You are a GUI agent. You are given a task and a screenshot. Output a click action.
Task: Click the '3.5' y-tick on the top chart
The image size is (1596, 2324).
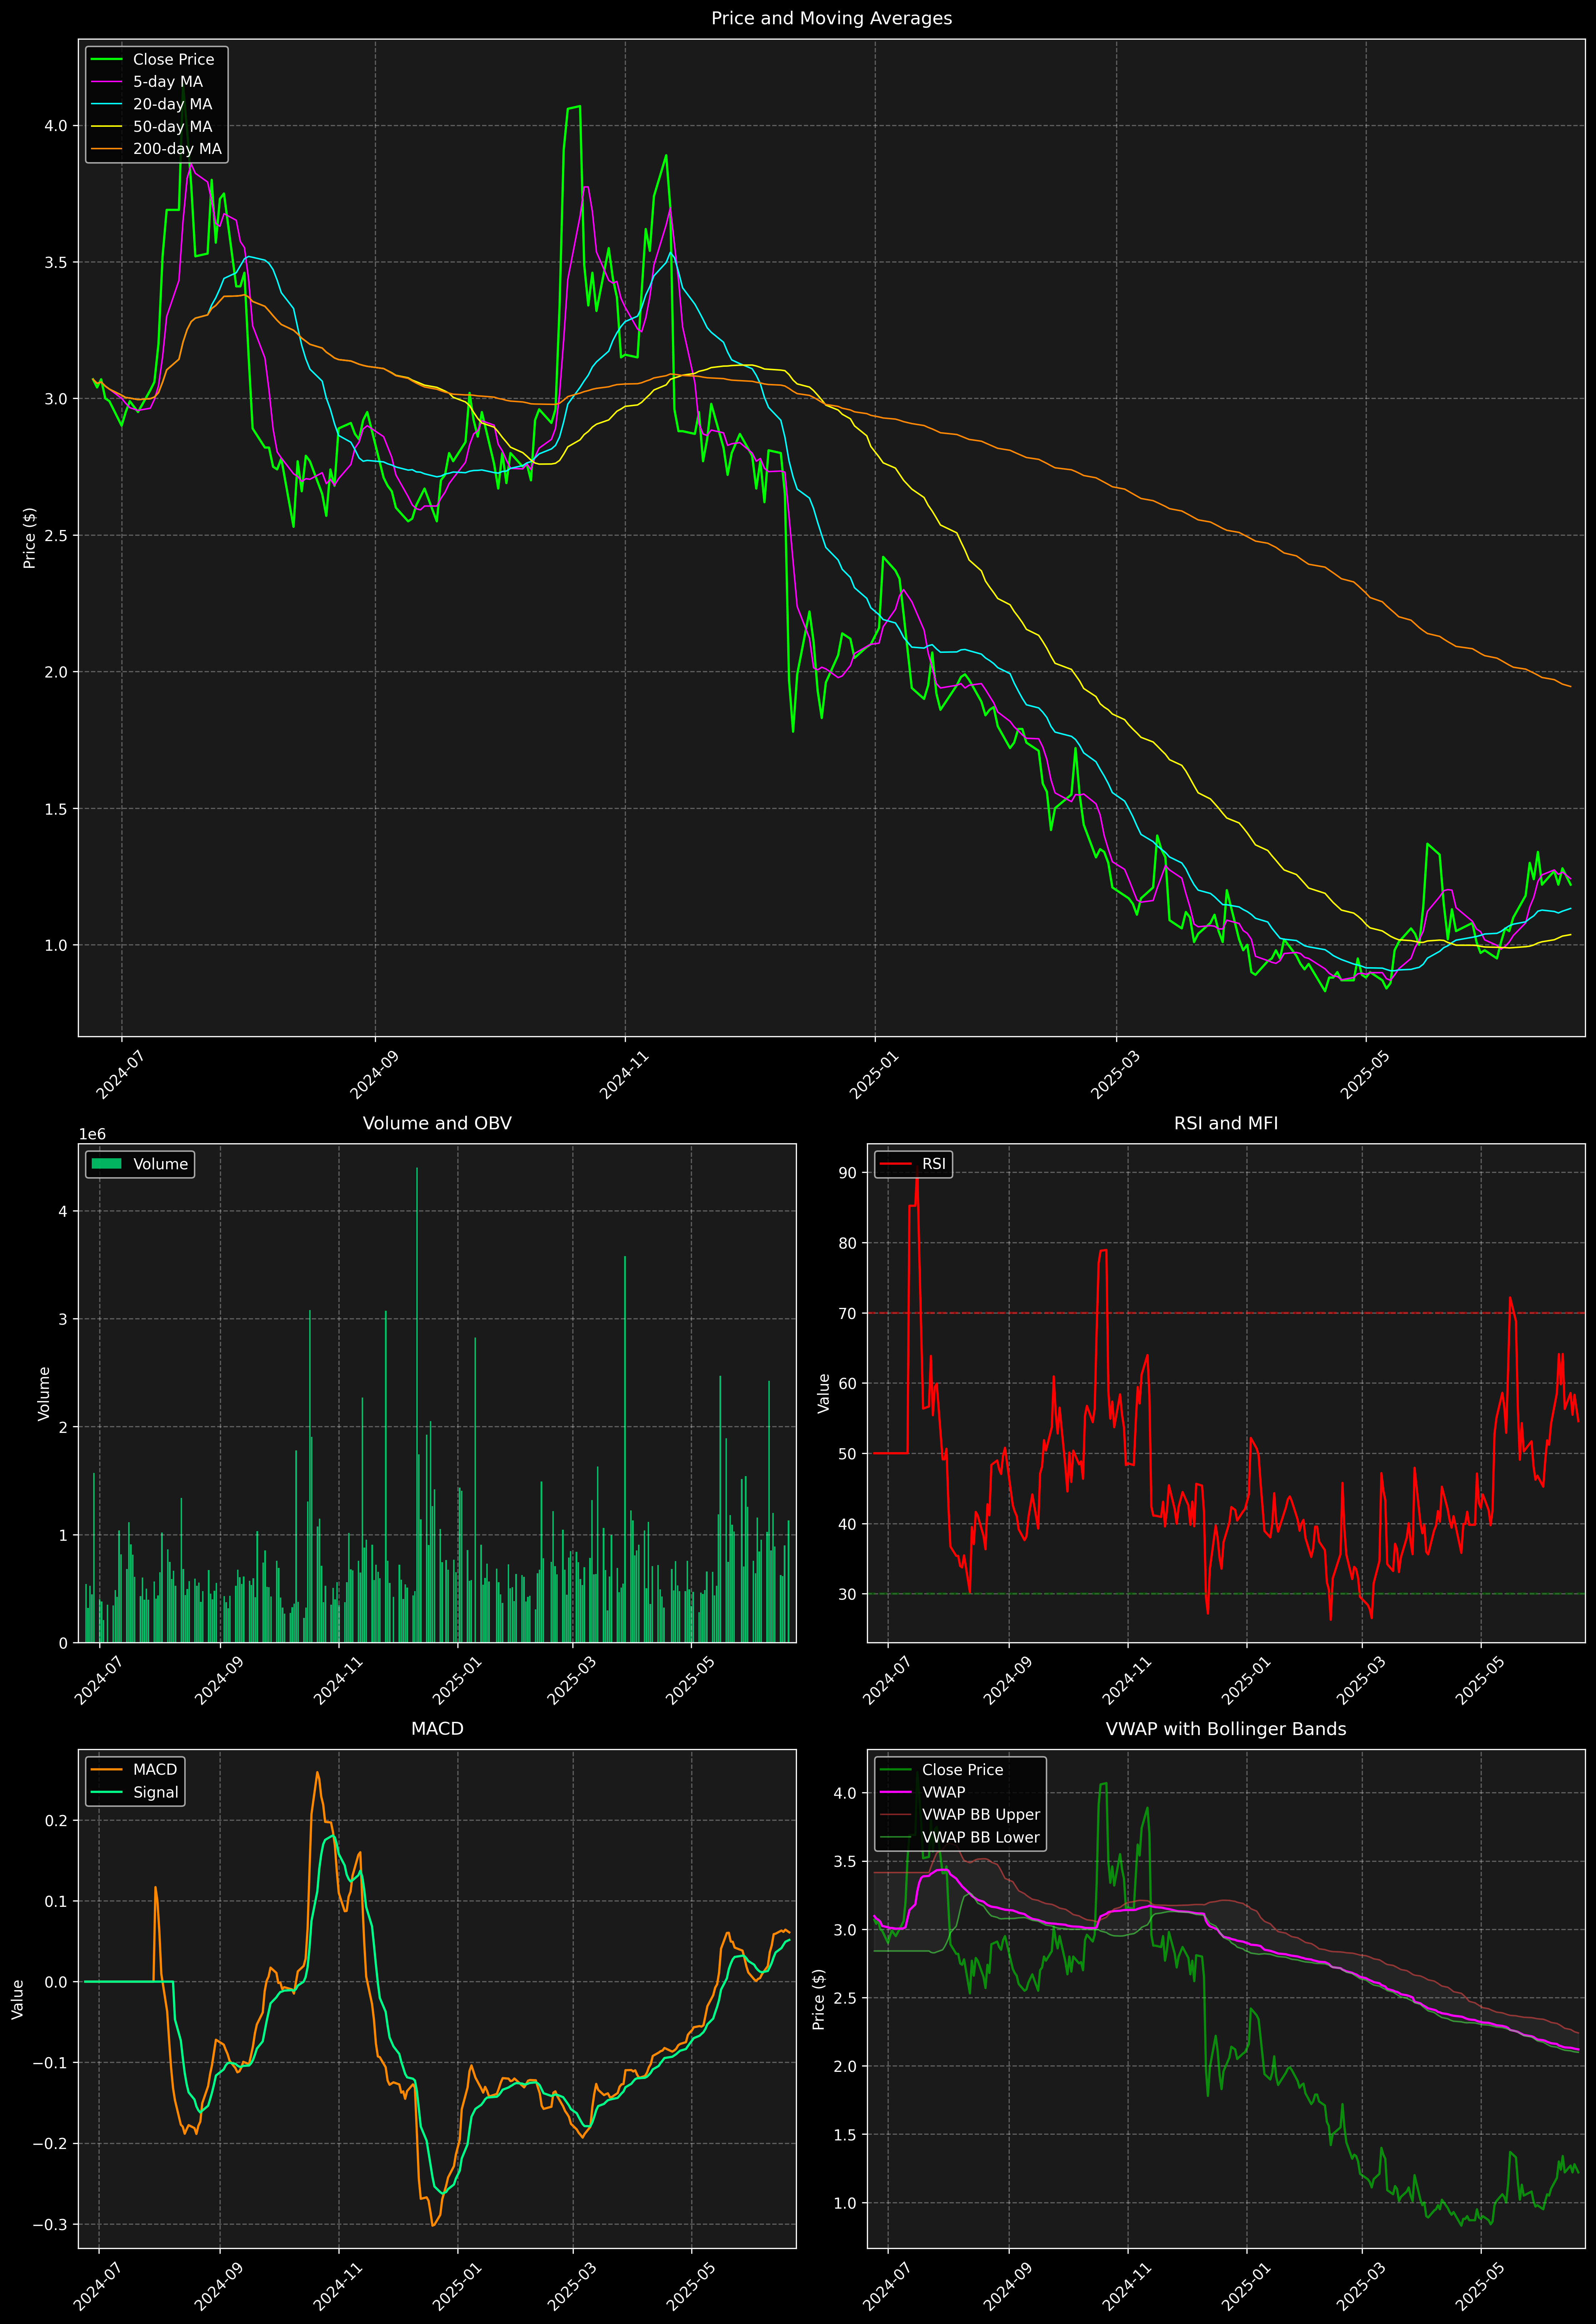[56, 262]
